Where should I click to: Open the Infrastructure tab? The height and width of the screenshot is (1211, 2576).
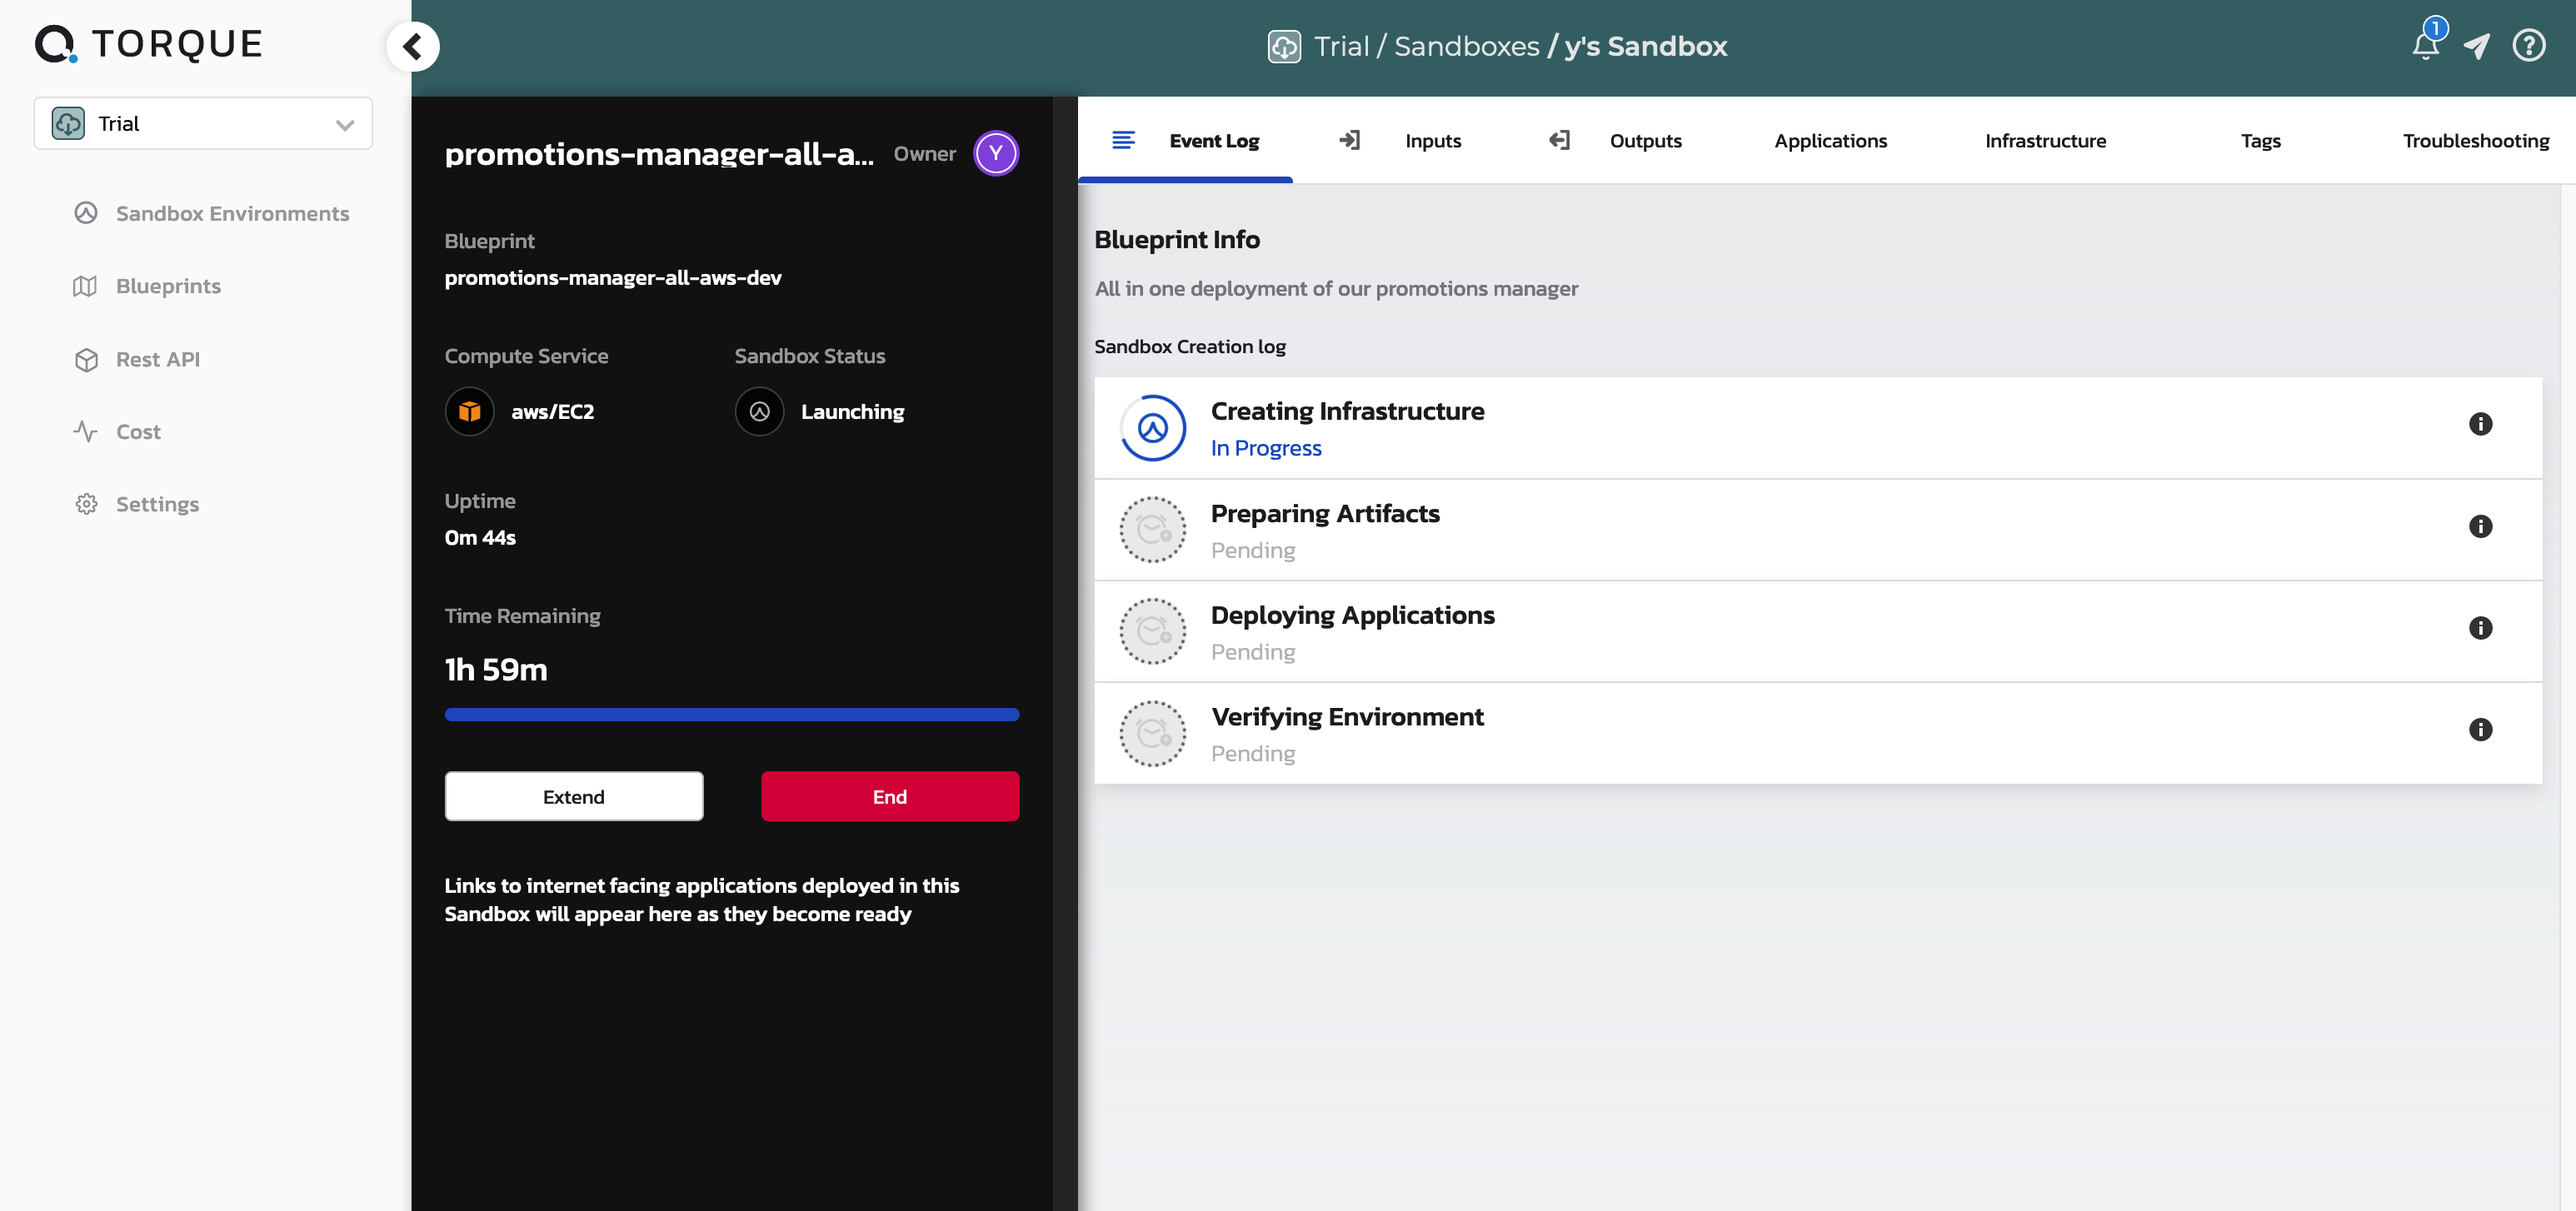[2045, 141]
